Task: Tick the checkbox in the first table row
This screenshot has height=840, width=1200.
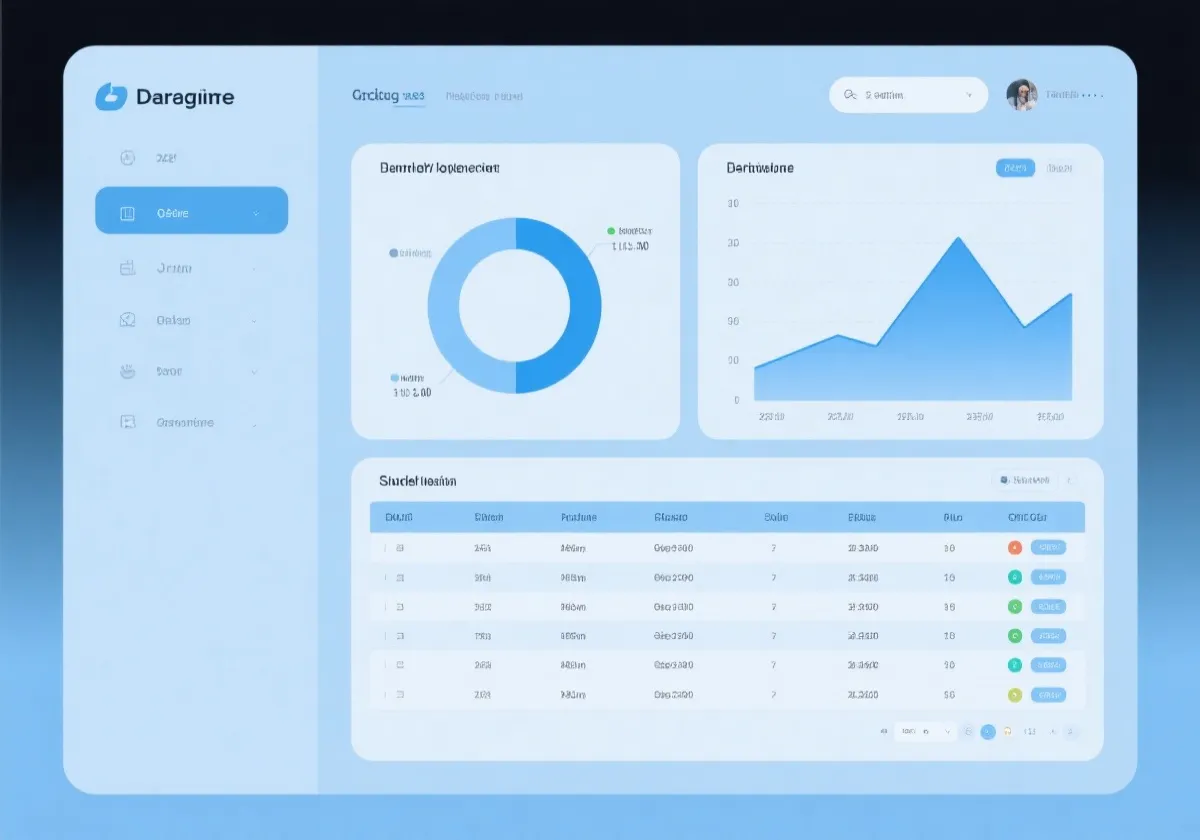Action: click(400, 548)
